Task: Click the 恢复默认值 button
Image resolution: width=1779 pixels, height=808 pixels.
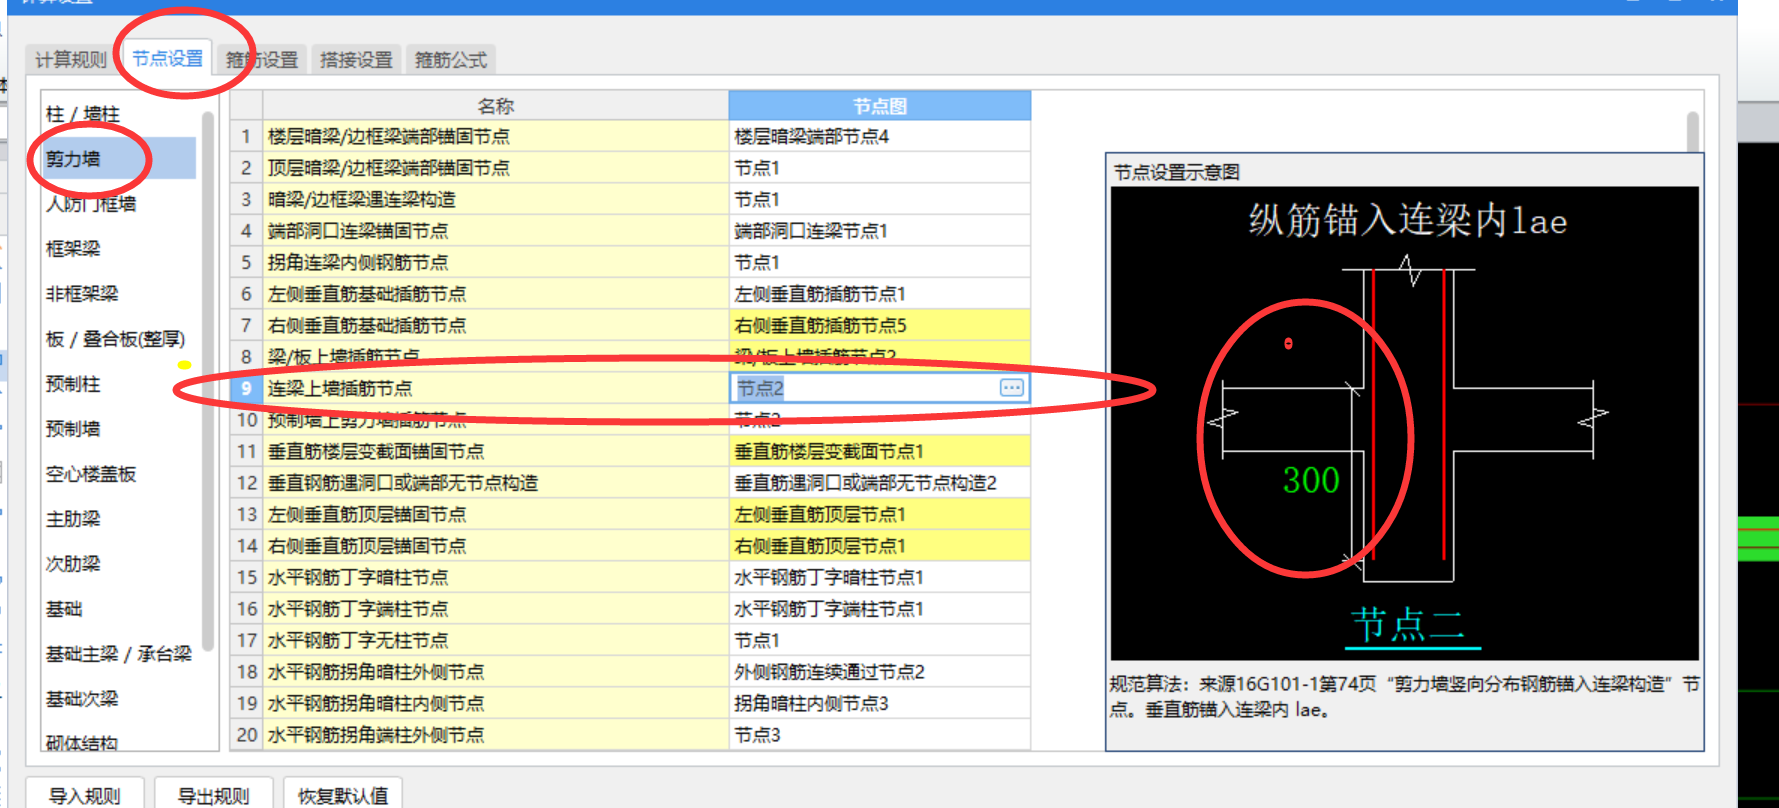Action: click(343, 795)
